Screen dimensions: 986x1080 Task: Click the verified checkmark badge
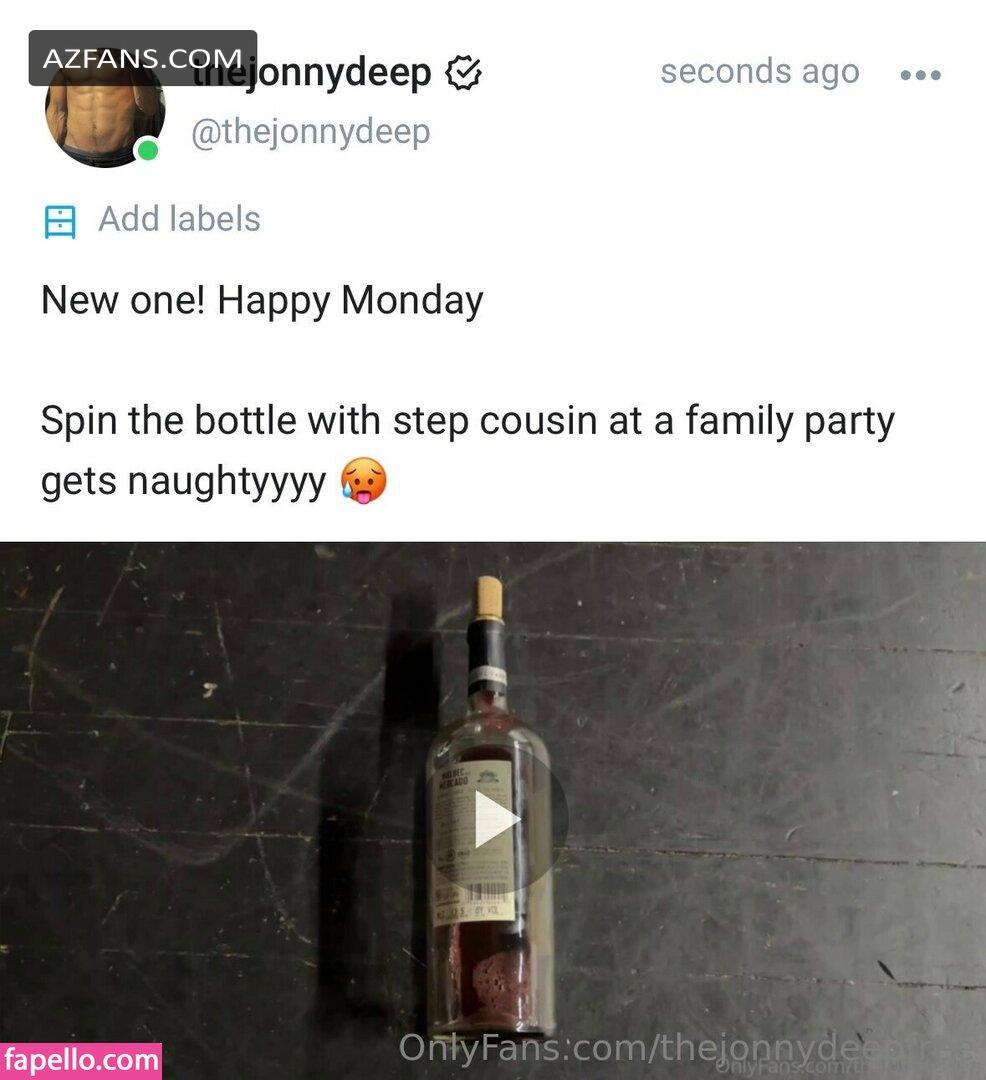coord(463,74)
